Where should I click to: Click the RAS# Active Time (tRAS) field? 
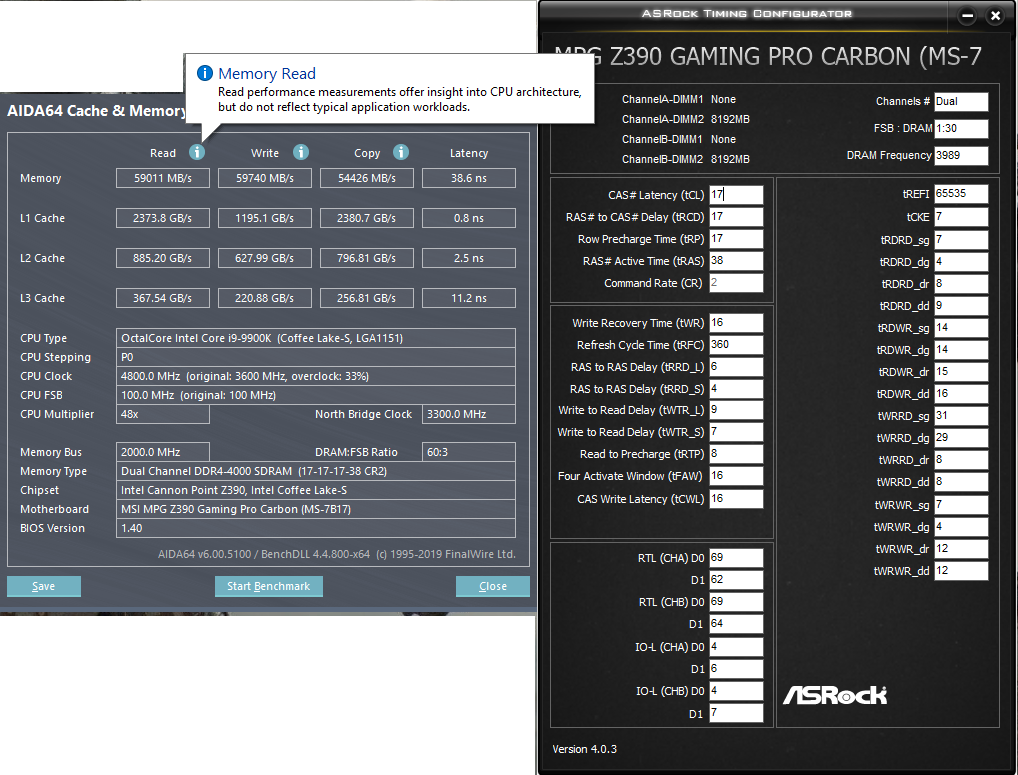coord(736,261)
